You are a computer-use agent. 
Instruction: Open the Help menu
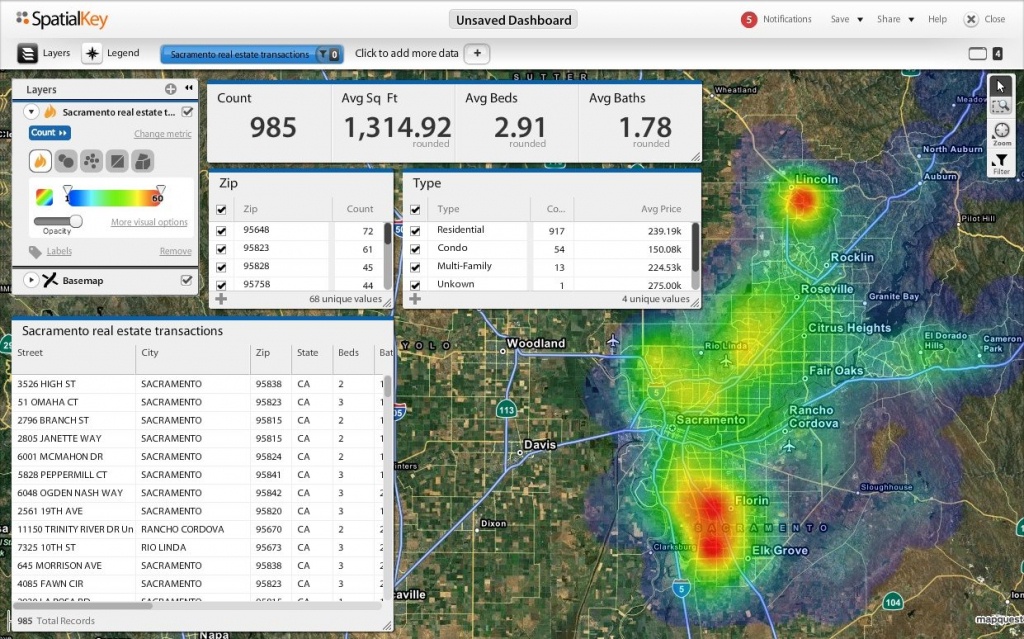tap(937, 19)
